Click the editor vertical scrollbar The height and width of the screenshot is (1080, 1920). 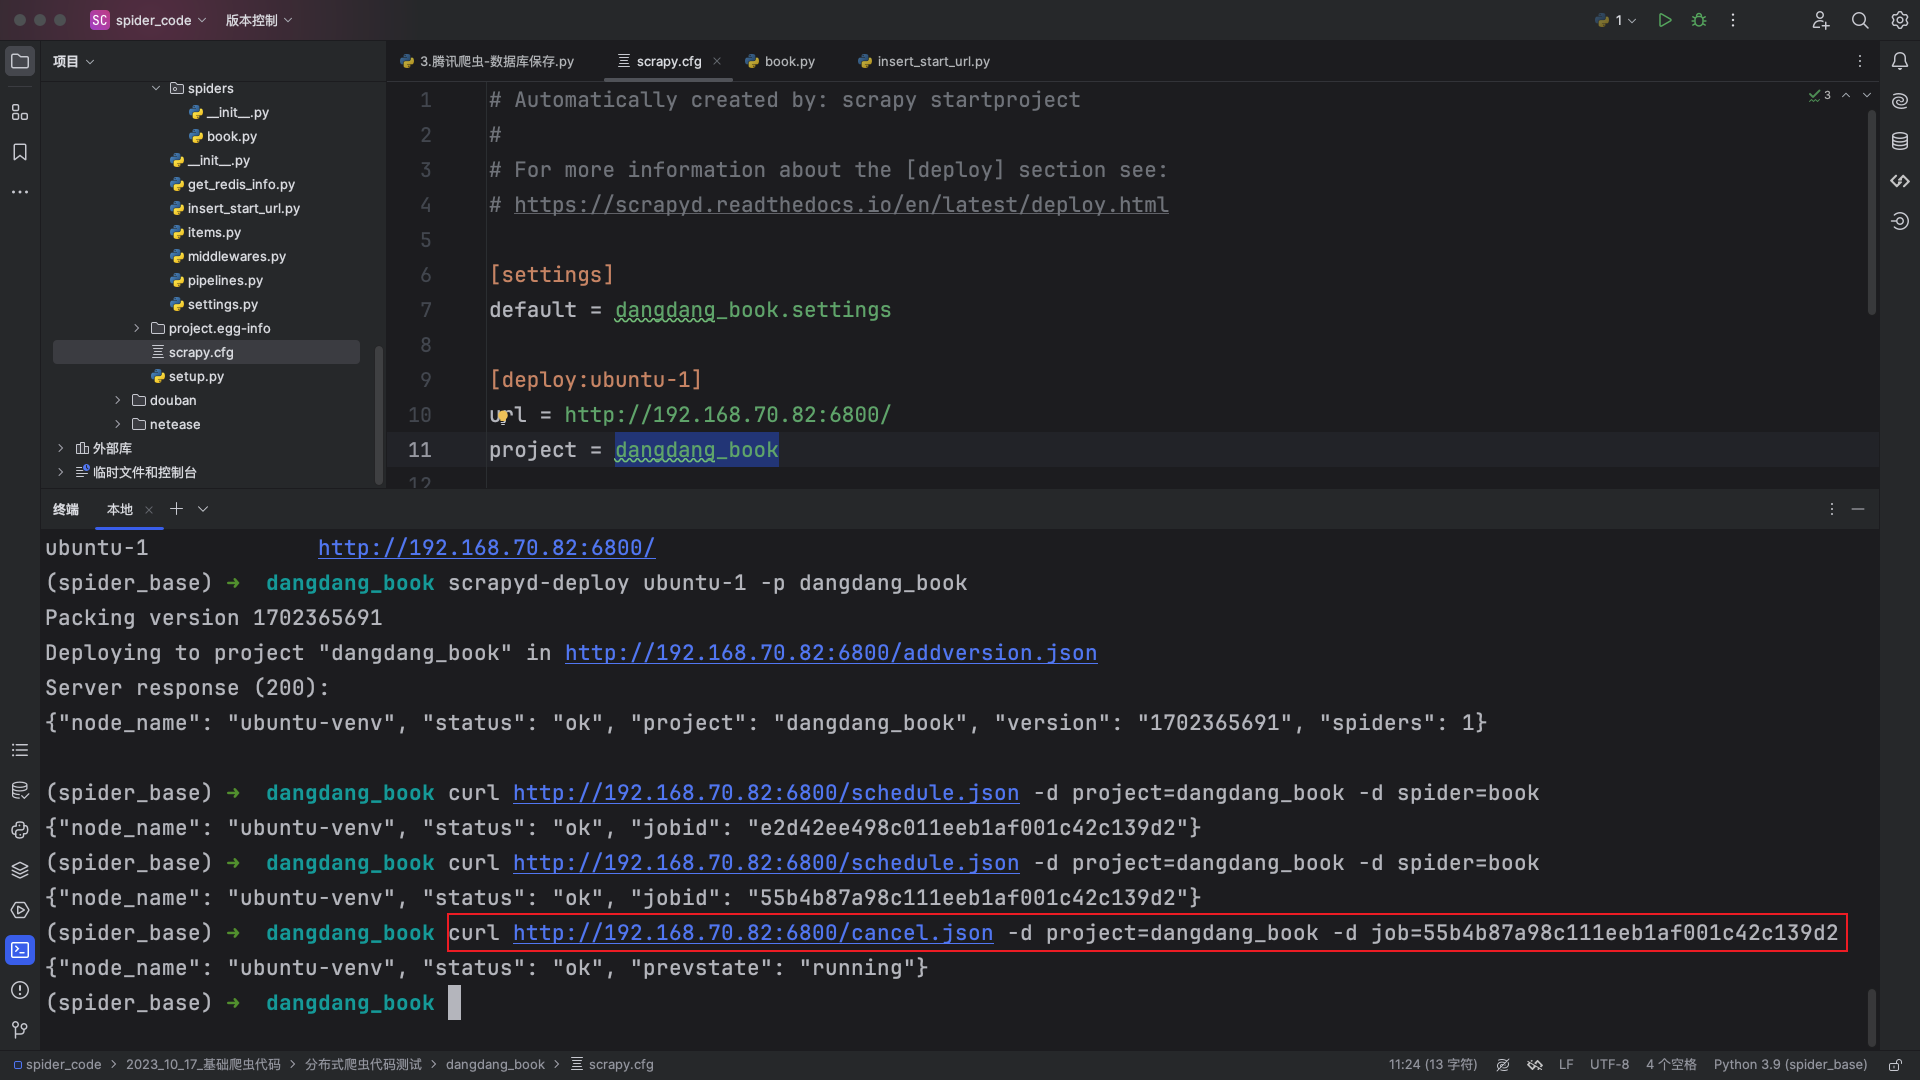(1872, 212)
